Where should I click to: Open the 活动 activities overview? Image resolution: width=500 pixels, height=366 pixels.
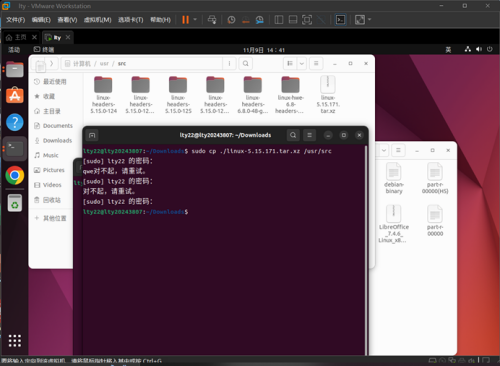[14, 50]
